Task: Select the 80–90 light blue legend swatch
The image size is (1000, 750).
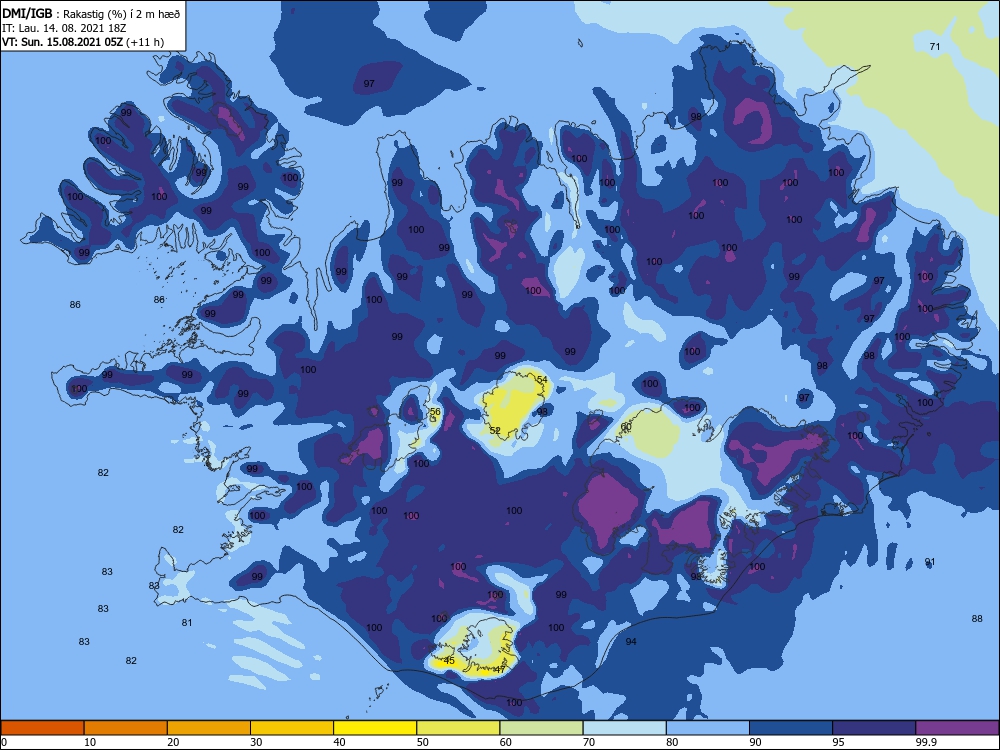Action: tap(708, 728)
